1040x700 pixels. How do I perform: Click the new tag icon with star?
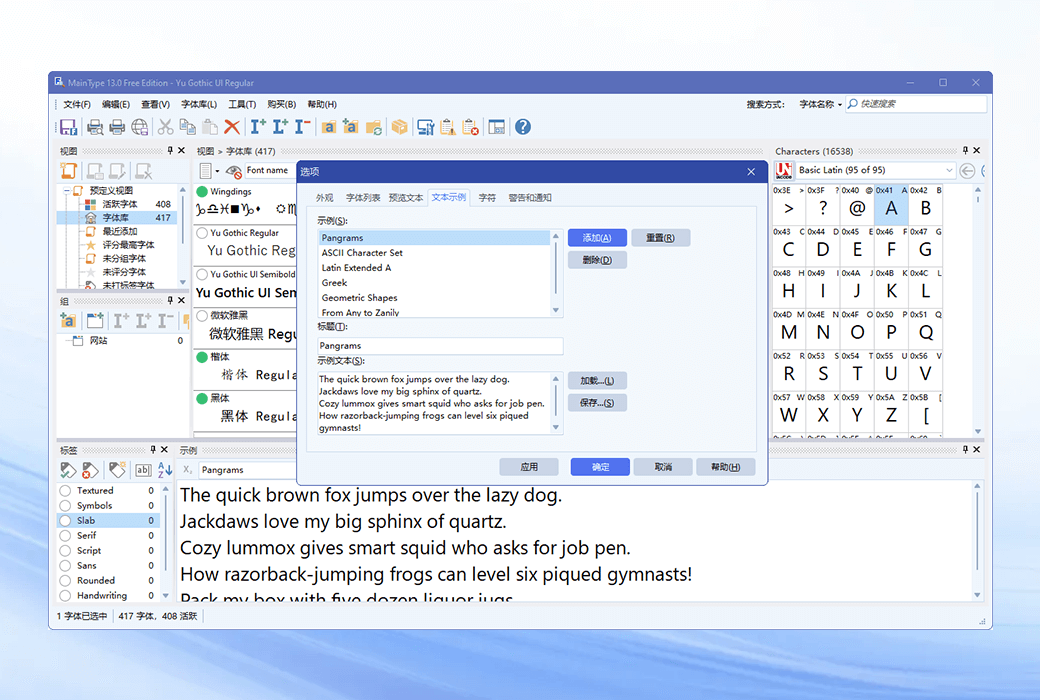coord(117,470)
